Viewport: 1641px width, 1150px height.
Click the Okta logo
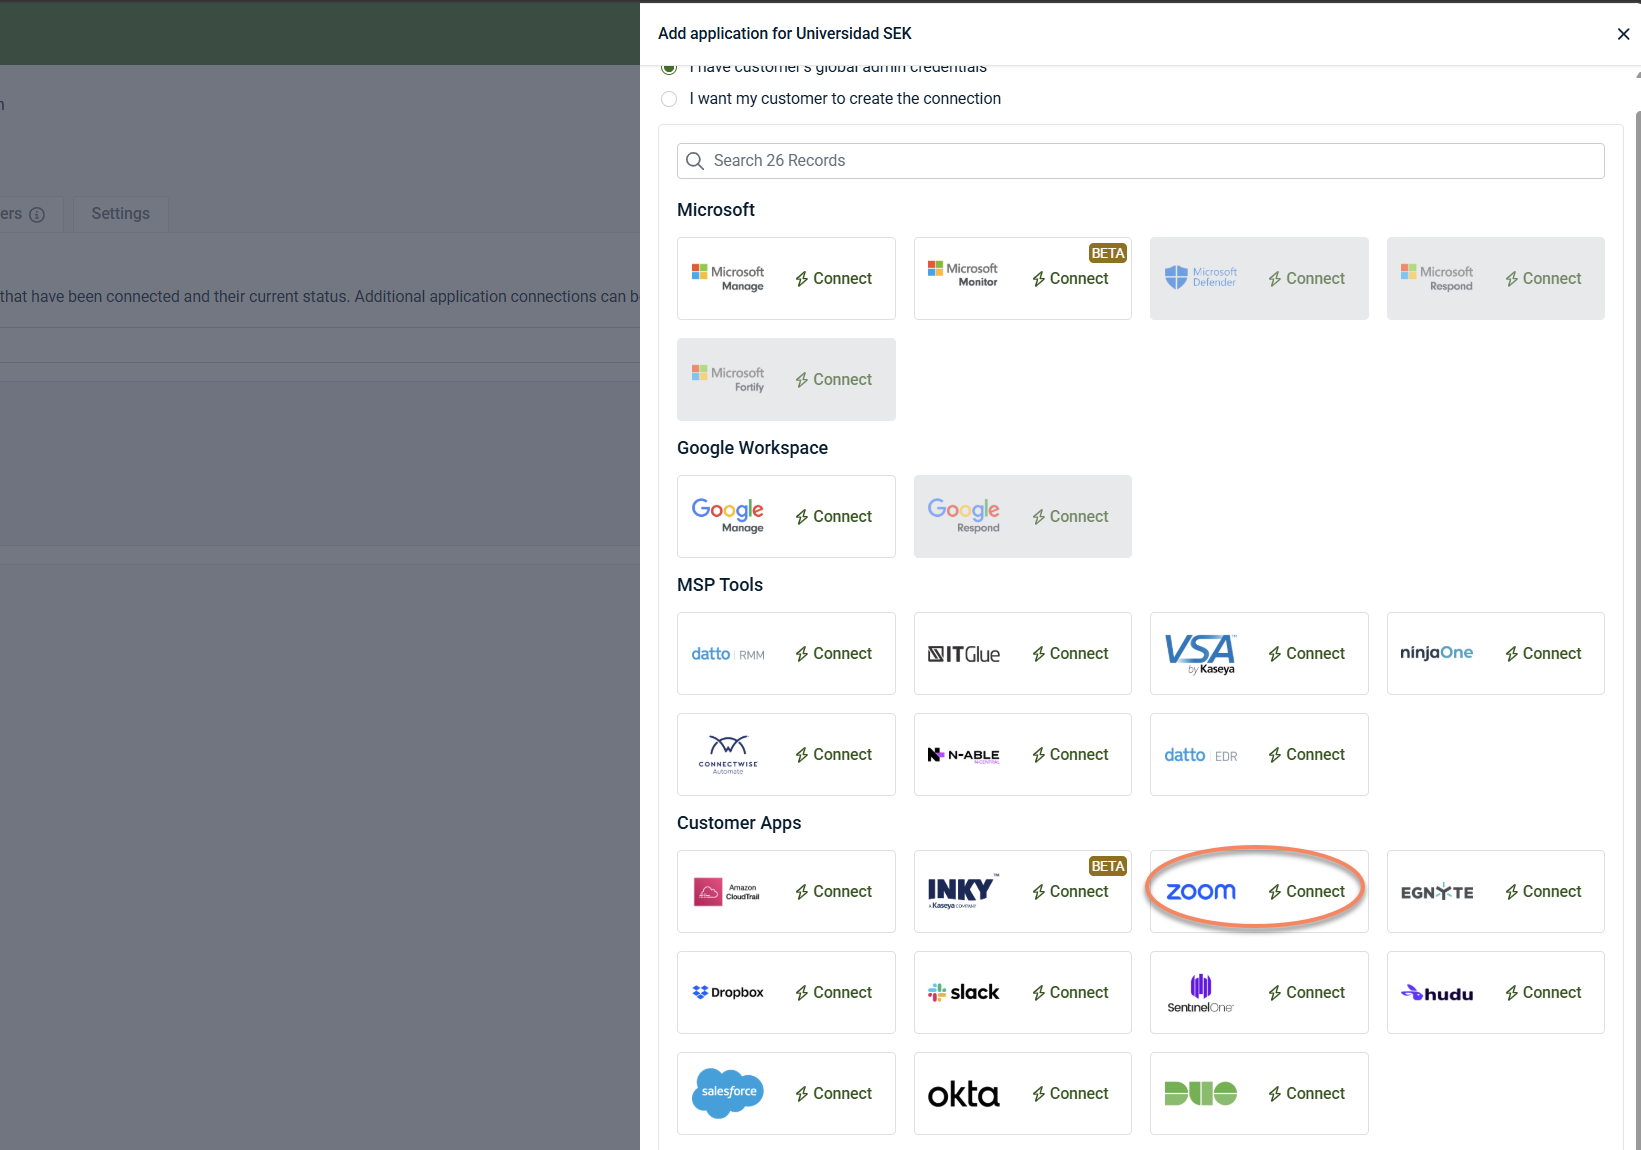click(964, 1094)
